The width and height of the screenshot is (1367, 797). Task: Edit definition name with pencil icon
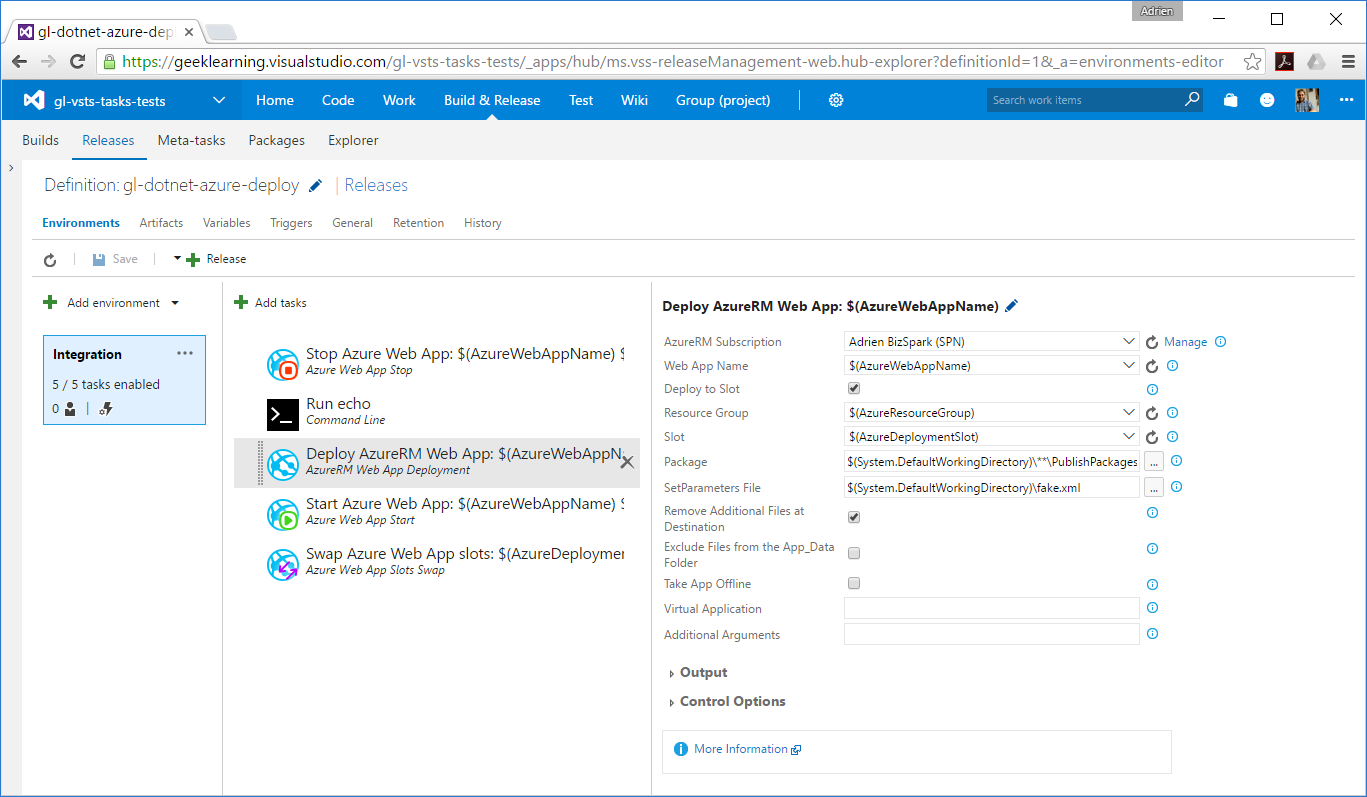click(x=316, y=185)
